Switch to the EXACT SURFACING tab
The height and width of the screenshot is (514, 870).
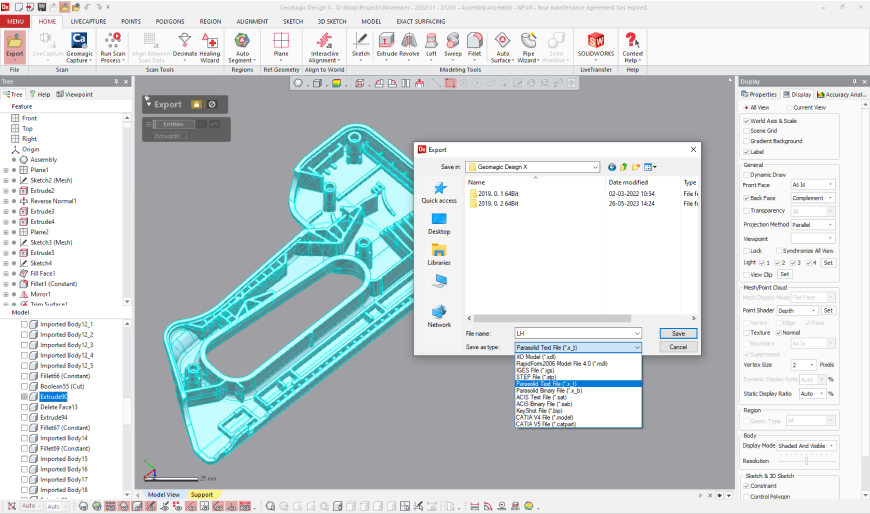coord(421,22)
